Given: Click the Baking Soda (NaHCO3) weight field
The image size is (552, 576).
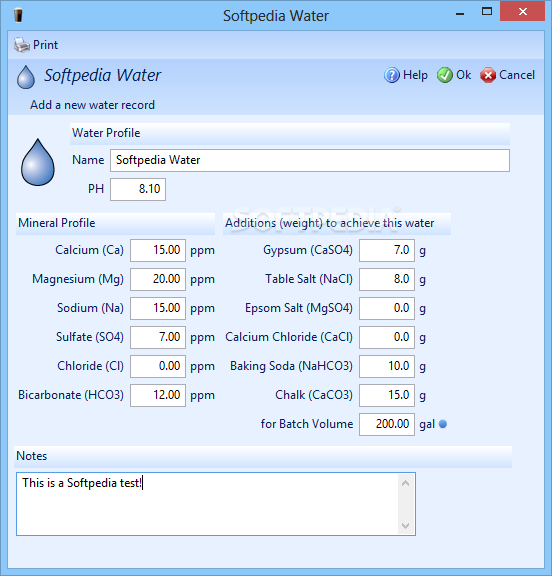Looking at the screenshot, I should [x=387, y=366].
